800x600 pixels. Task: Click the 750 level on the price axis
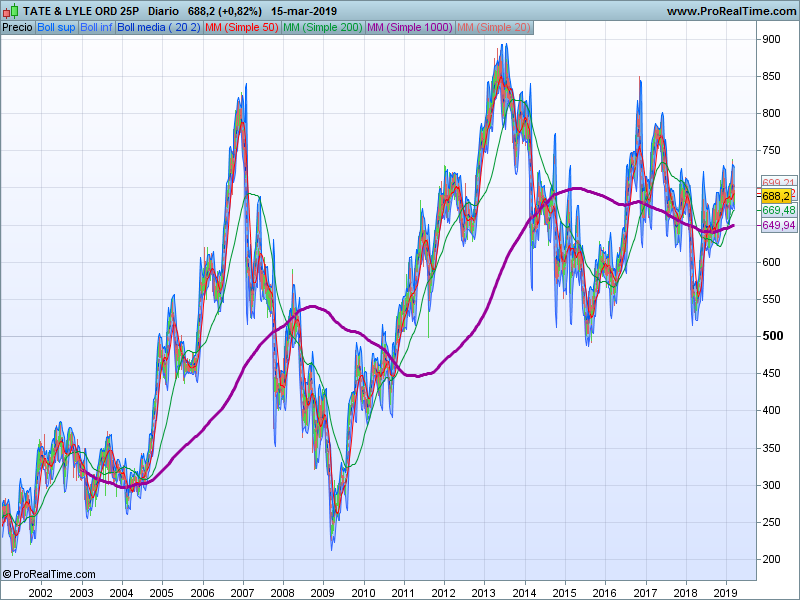[x=771, y=151]
